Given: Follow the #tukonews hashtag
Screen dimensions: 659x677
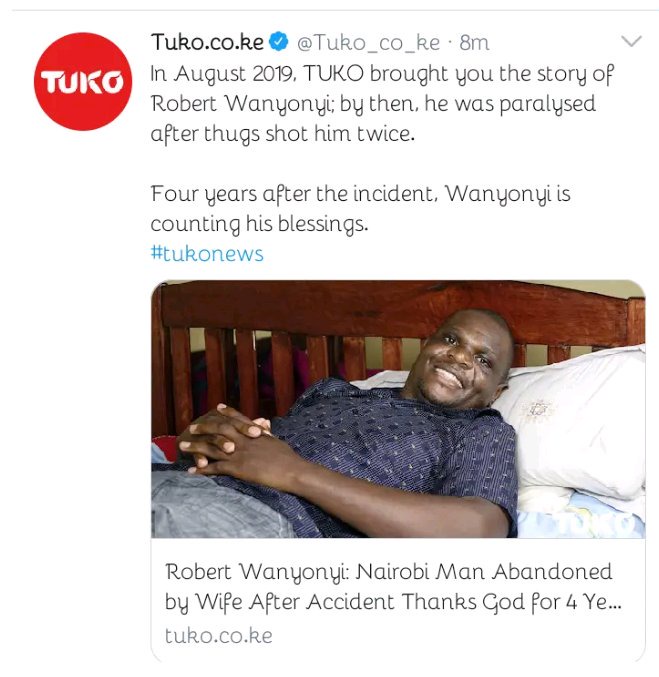Looking at the screenshot, I should pos(207,253).
